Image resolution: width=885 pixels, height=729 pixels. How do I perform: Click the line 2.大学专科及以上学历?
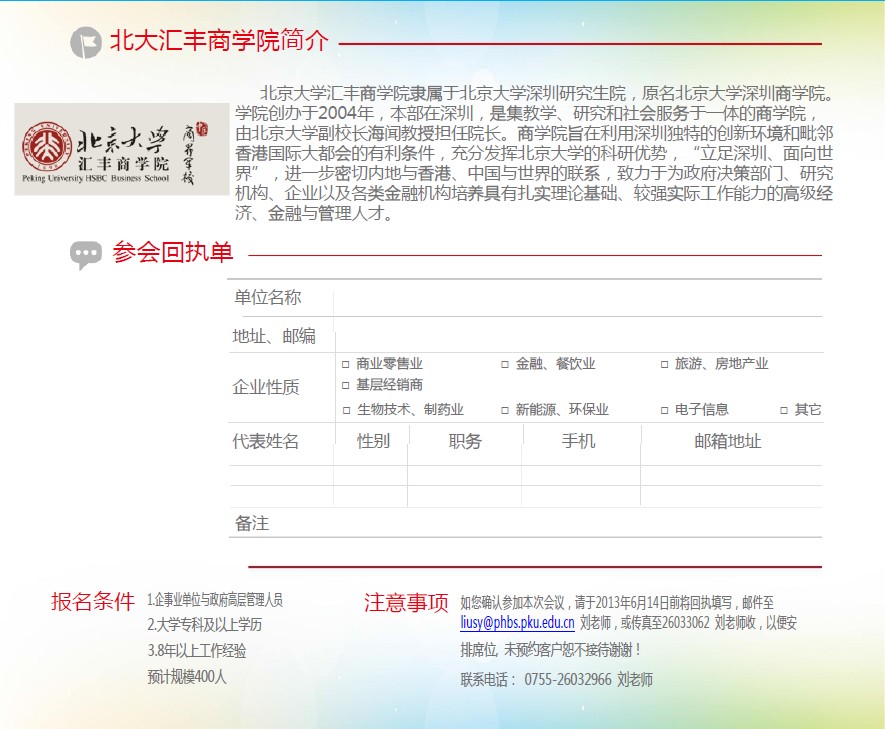205,625
